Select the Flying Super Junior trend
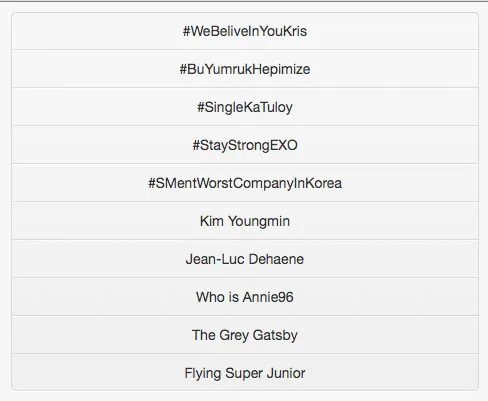 245,373
